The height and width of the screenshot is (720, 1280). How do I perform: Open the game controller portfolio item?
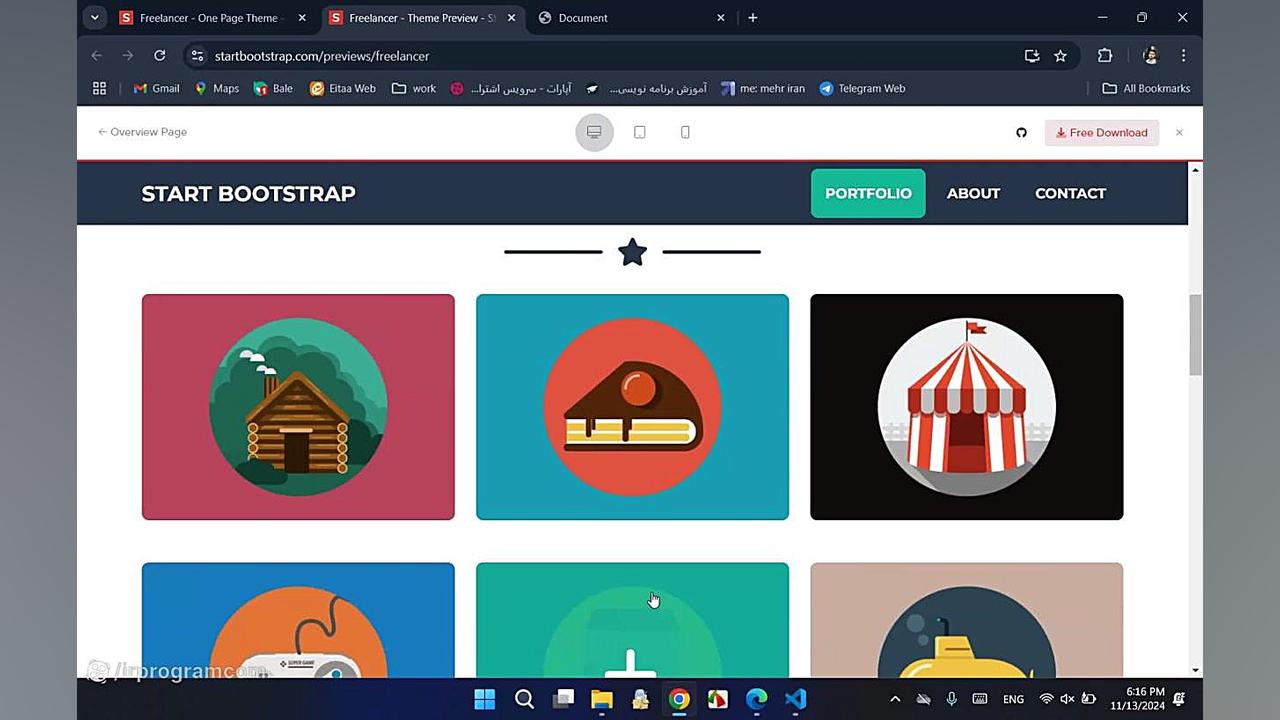(298, 620)
